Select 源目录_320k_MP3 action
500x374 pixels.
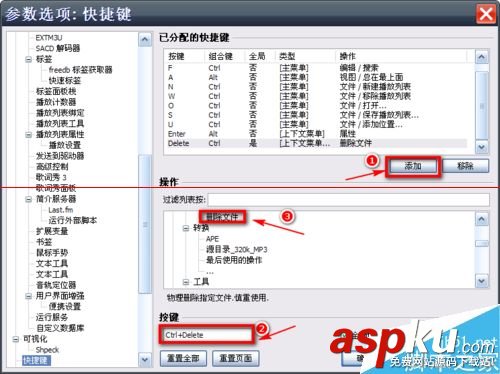pyautogui.click(x=237, y=250)
